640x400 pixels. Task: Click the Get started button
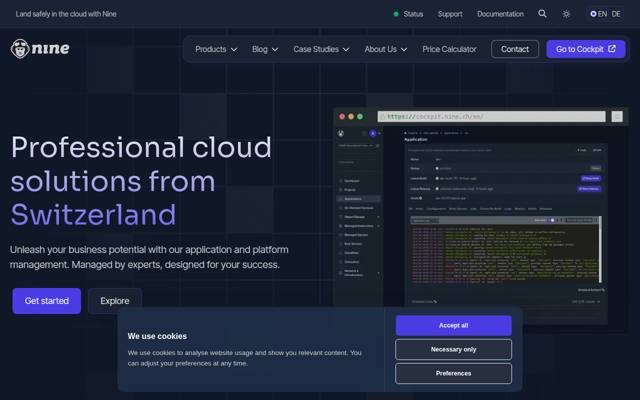click(47, 301)
